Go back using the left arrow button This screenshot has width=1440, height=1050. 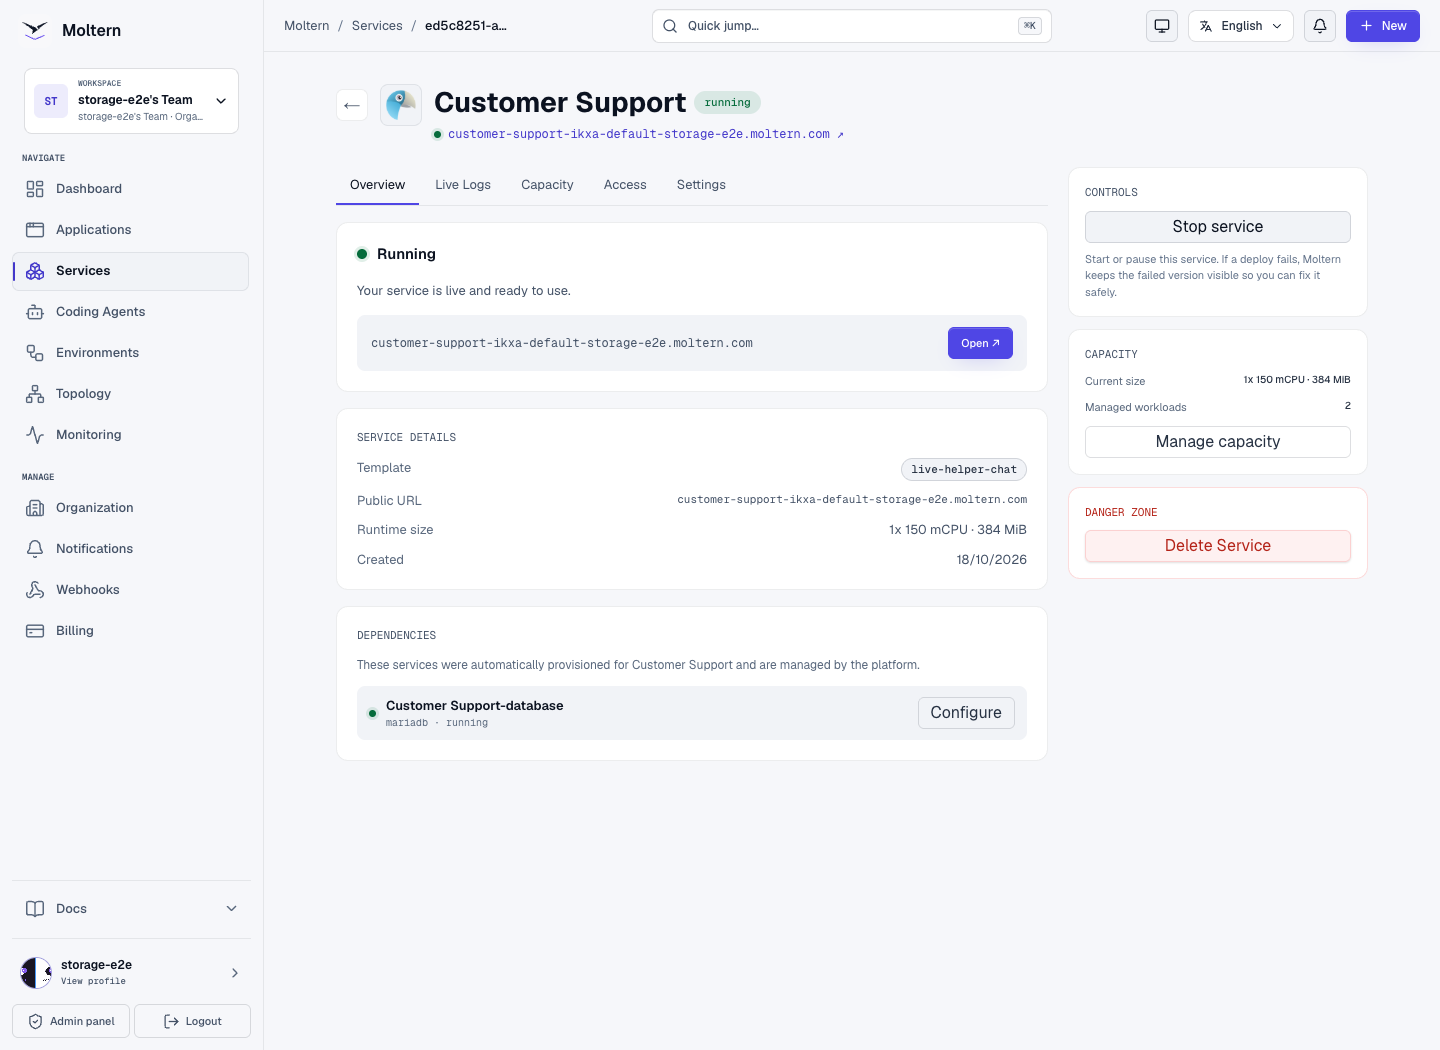(352, 105)
